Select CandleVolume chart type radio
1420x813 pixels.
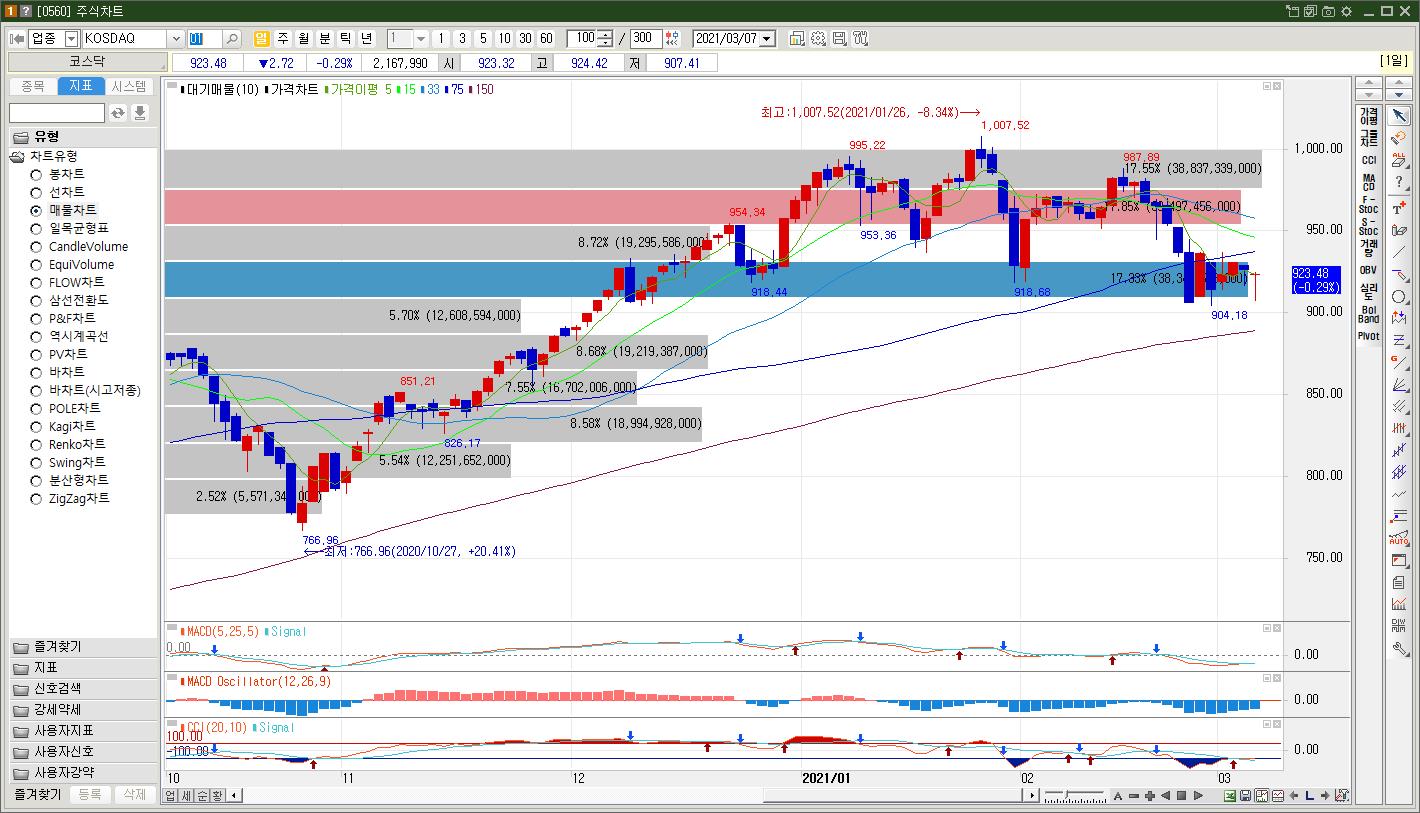pyautogui.click(x=36, y=247)
